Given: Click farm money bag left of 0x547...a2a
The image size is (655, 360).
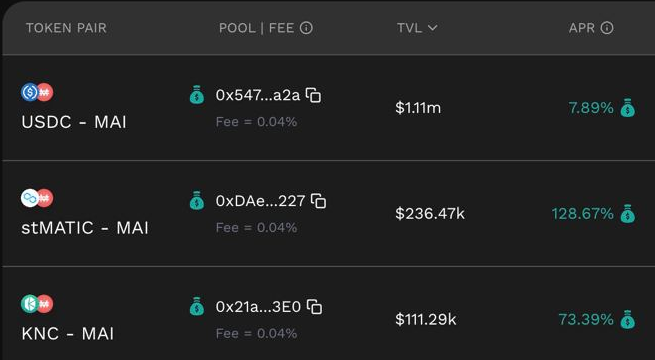Looking at the screenshot, I should click(197, 95).
